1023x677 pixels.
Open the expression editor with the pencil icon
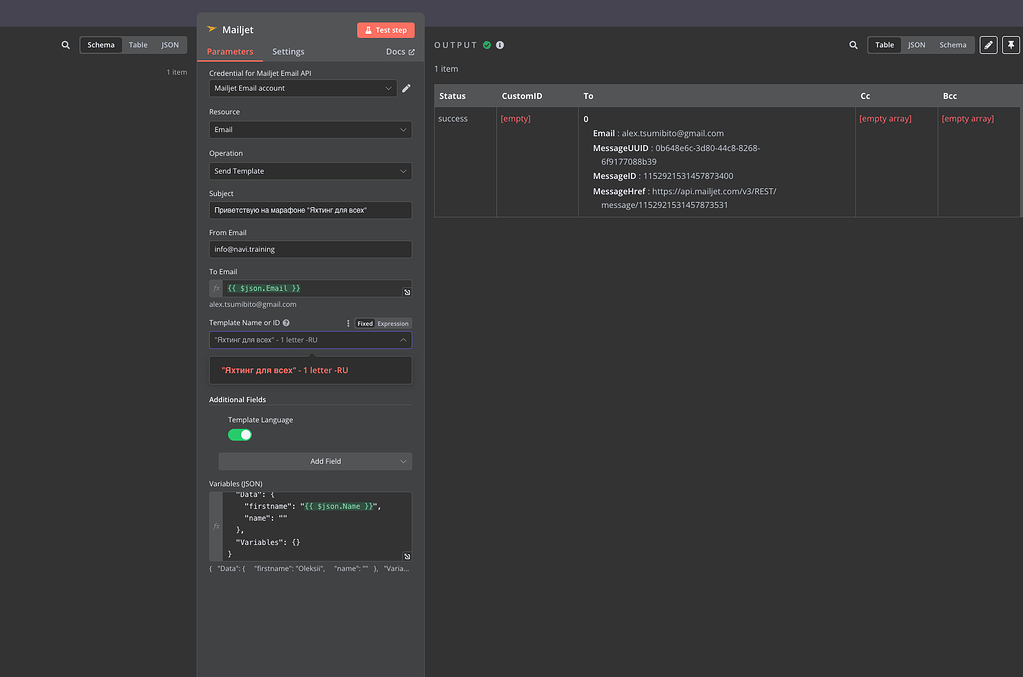coord(986,44)
